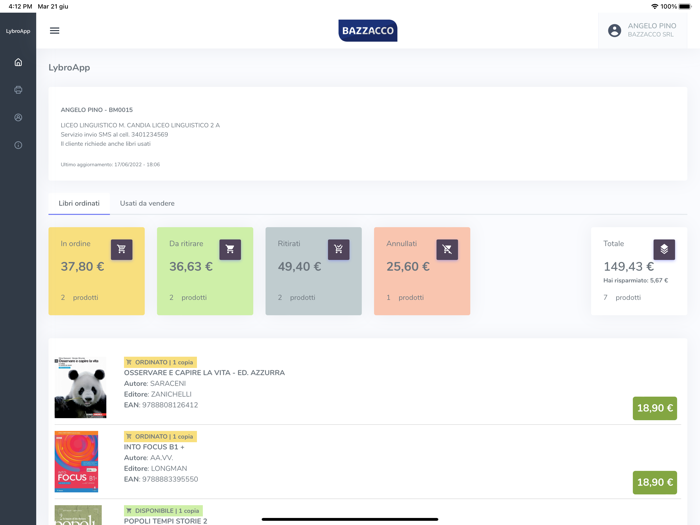This screenshot has width=700, height=525.
Task: Select the Annullati 25,60 € card
Action: point(422,271)
